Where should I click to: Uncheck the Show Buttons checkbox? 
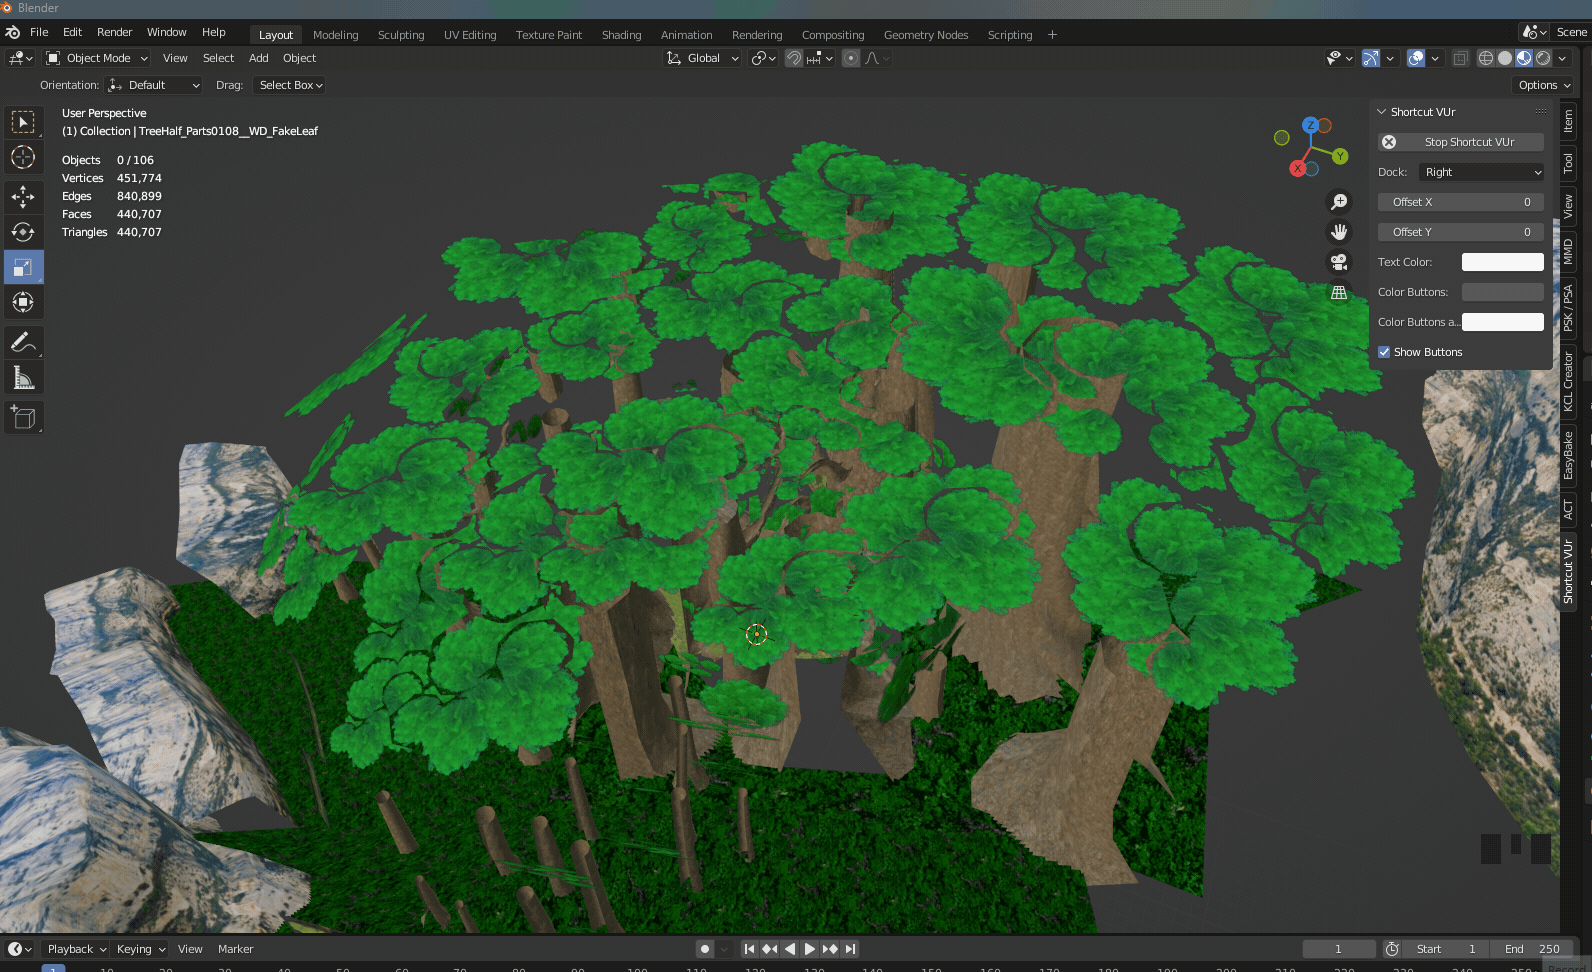tap(1384, 352)
